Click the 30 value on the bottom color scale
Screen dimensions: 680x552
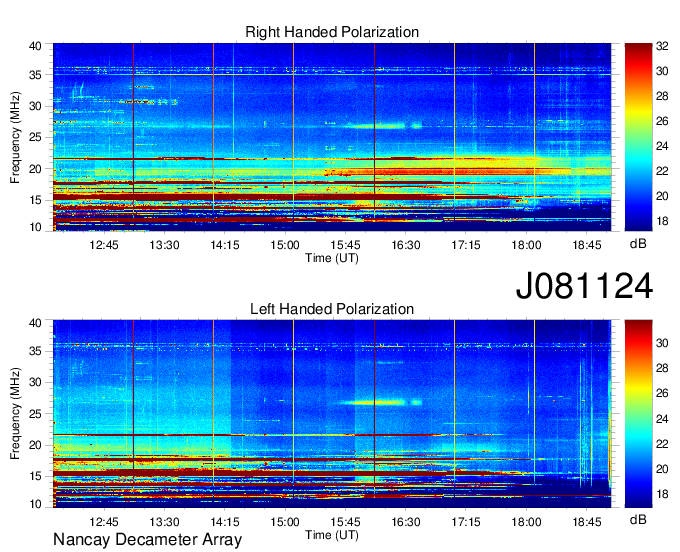tap(662, 343)
